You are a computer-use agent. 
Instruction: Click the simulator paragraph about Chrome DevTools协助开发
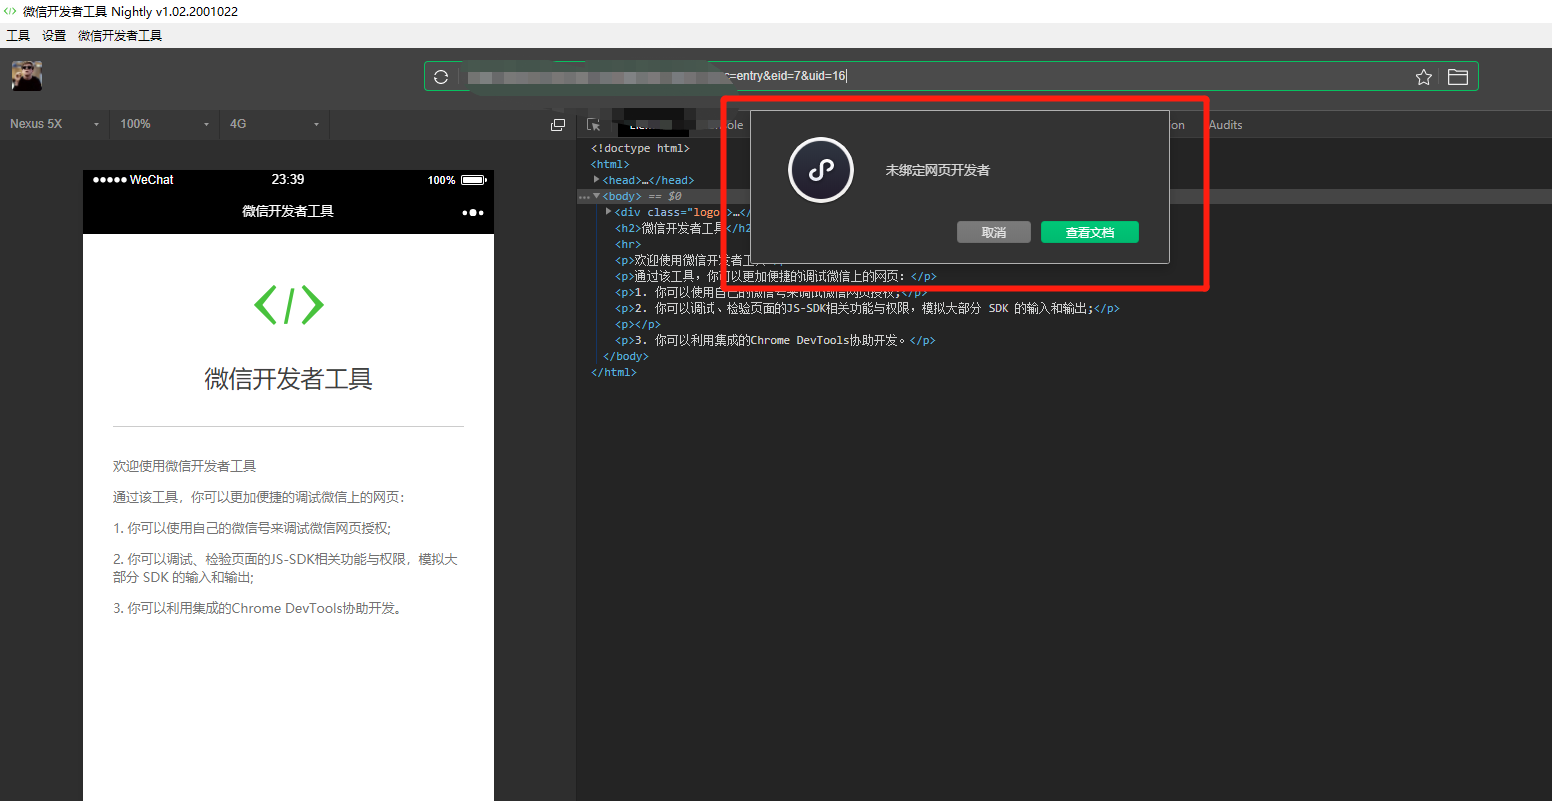click(258, 608)
